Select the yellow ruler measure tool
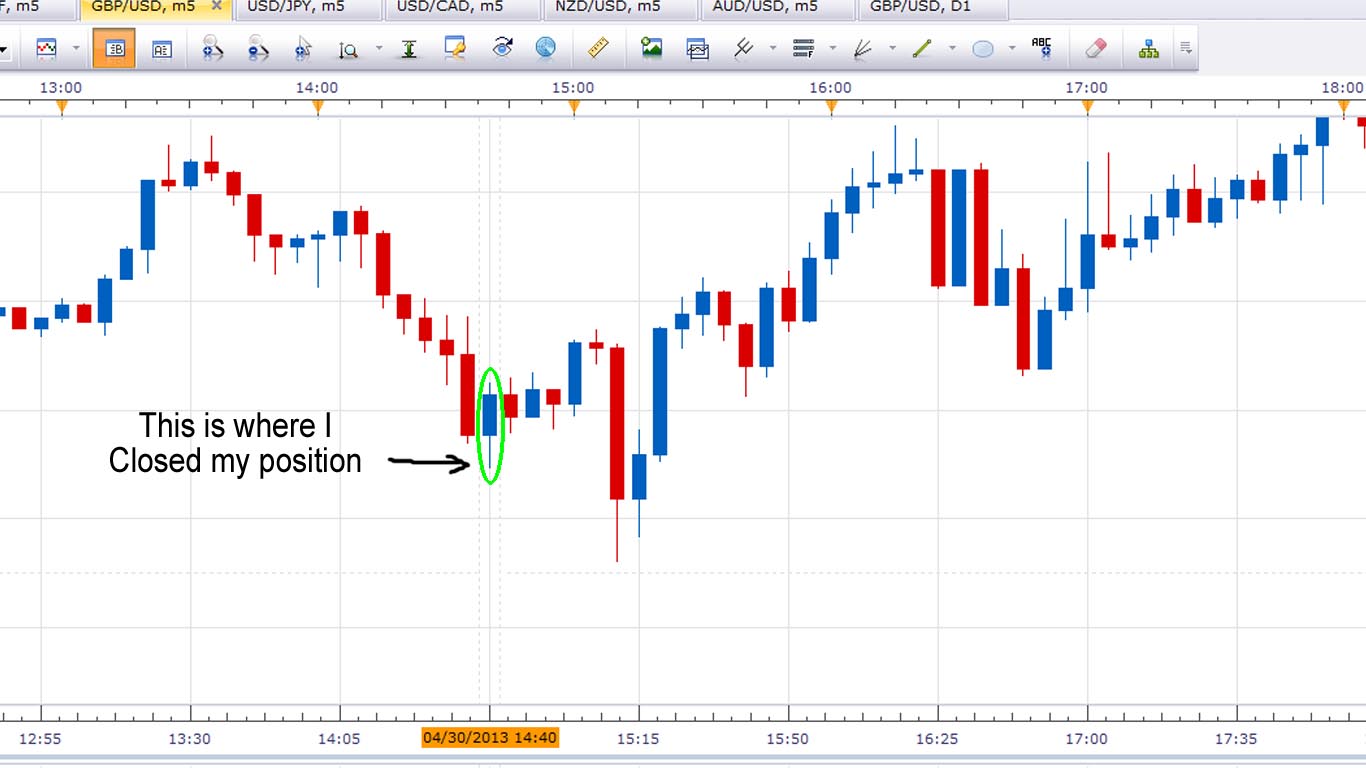The width and height of the screenshot is (1366, 768). 598,47
